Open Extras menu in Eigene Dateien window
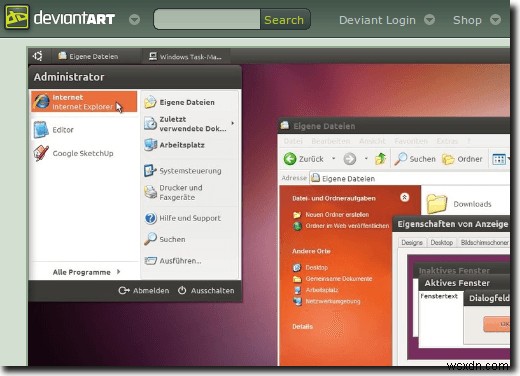520x376 pixels. (447, 141)
